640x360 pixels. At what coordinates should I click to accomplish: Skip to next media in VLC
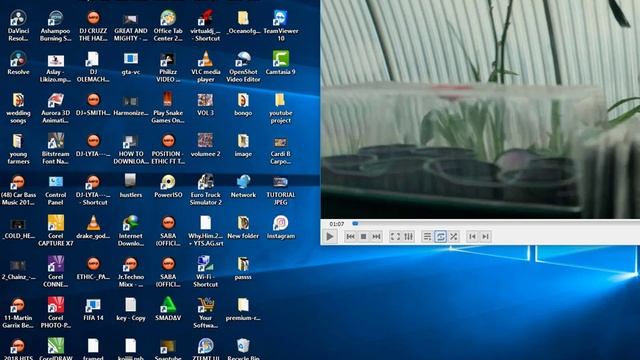click(376, 236)
